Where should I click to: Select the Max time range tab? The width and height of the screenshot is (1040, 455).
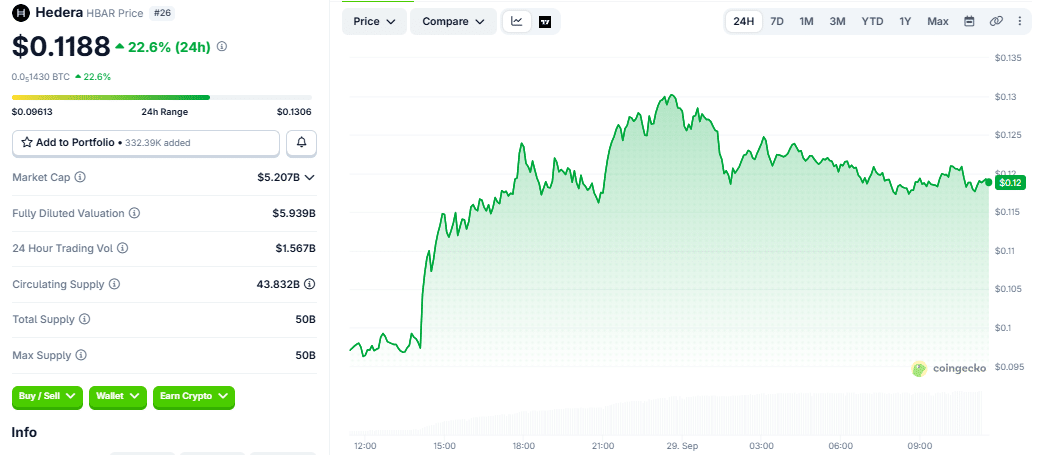[938, 21]
